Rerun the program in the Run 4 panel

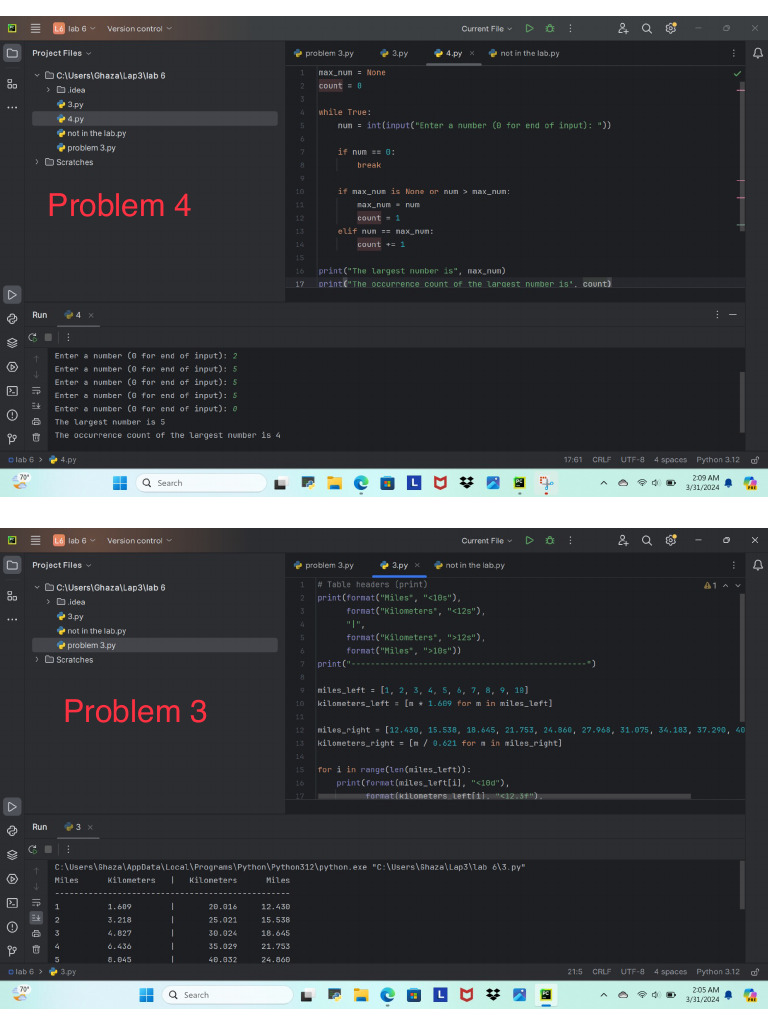(x=33, y=337)
